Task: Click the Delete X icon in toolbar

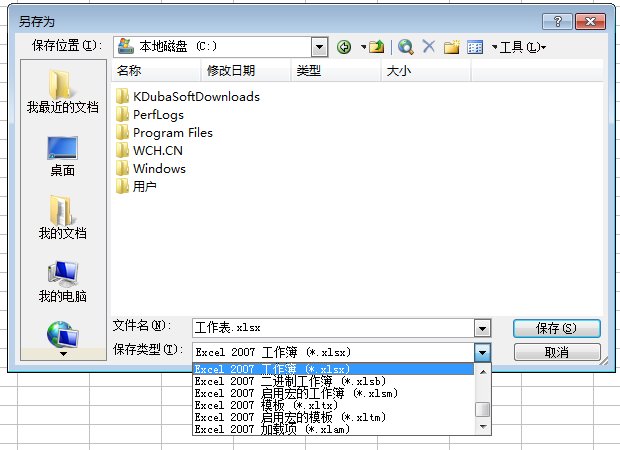Action: pyautogui.click(x=429, y=47)
